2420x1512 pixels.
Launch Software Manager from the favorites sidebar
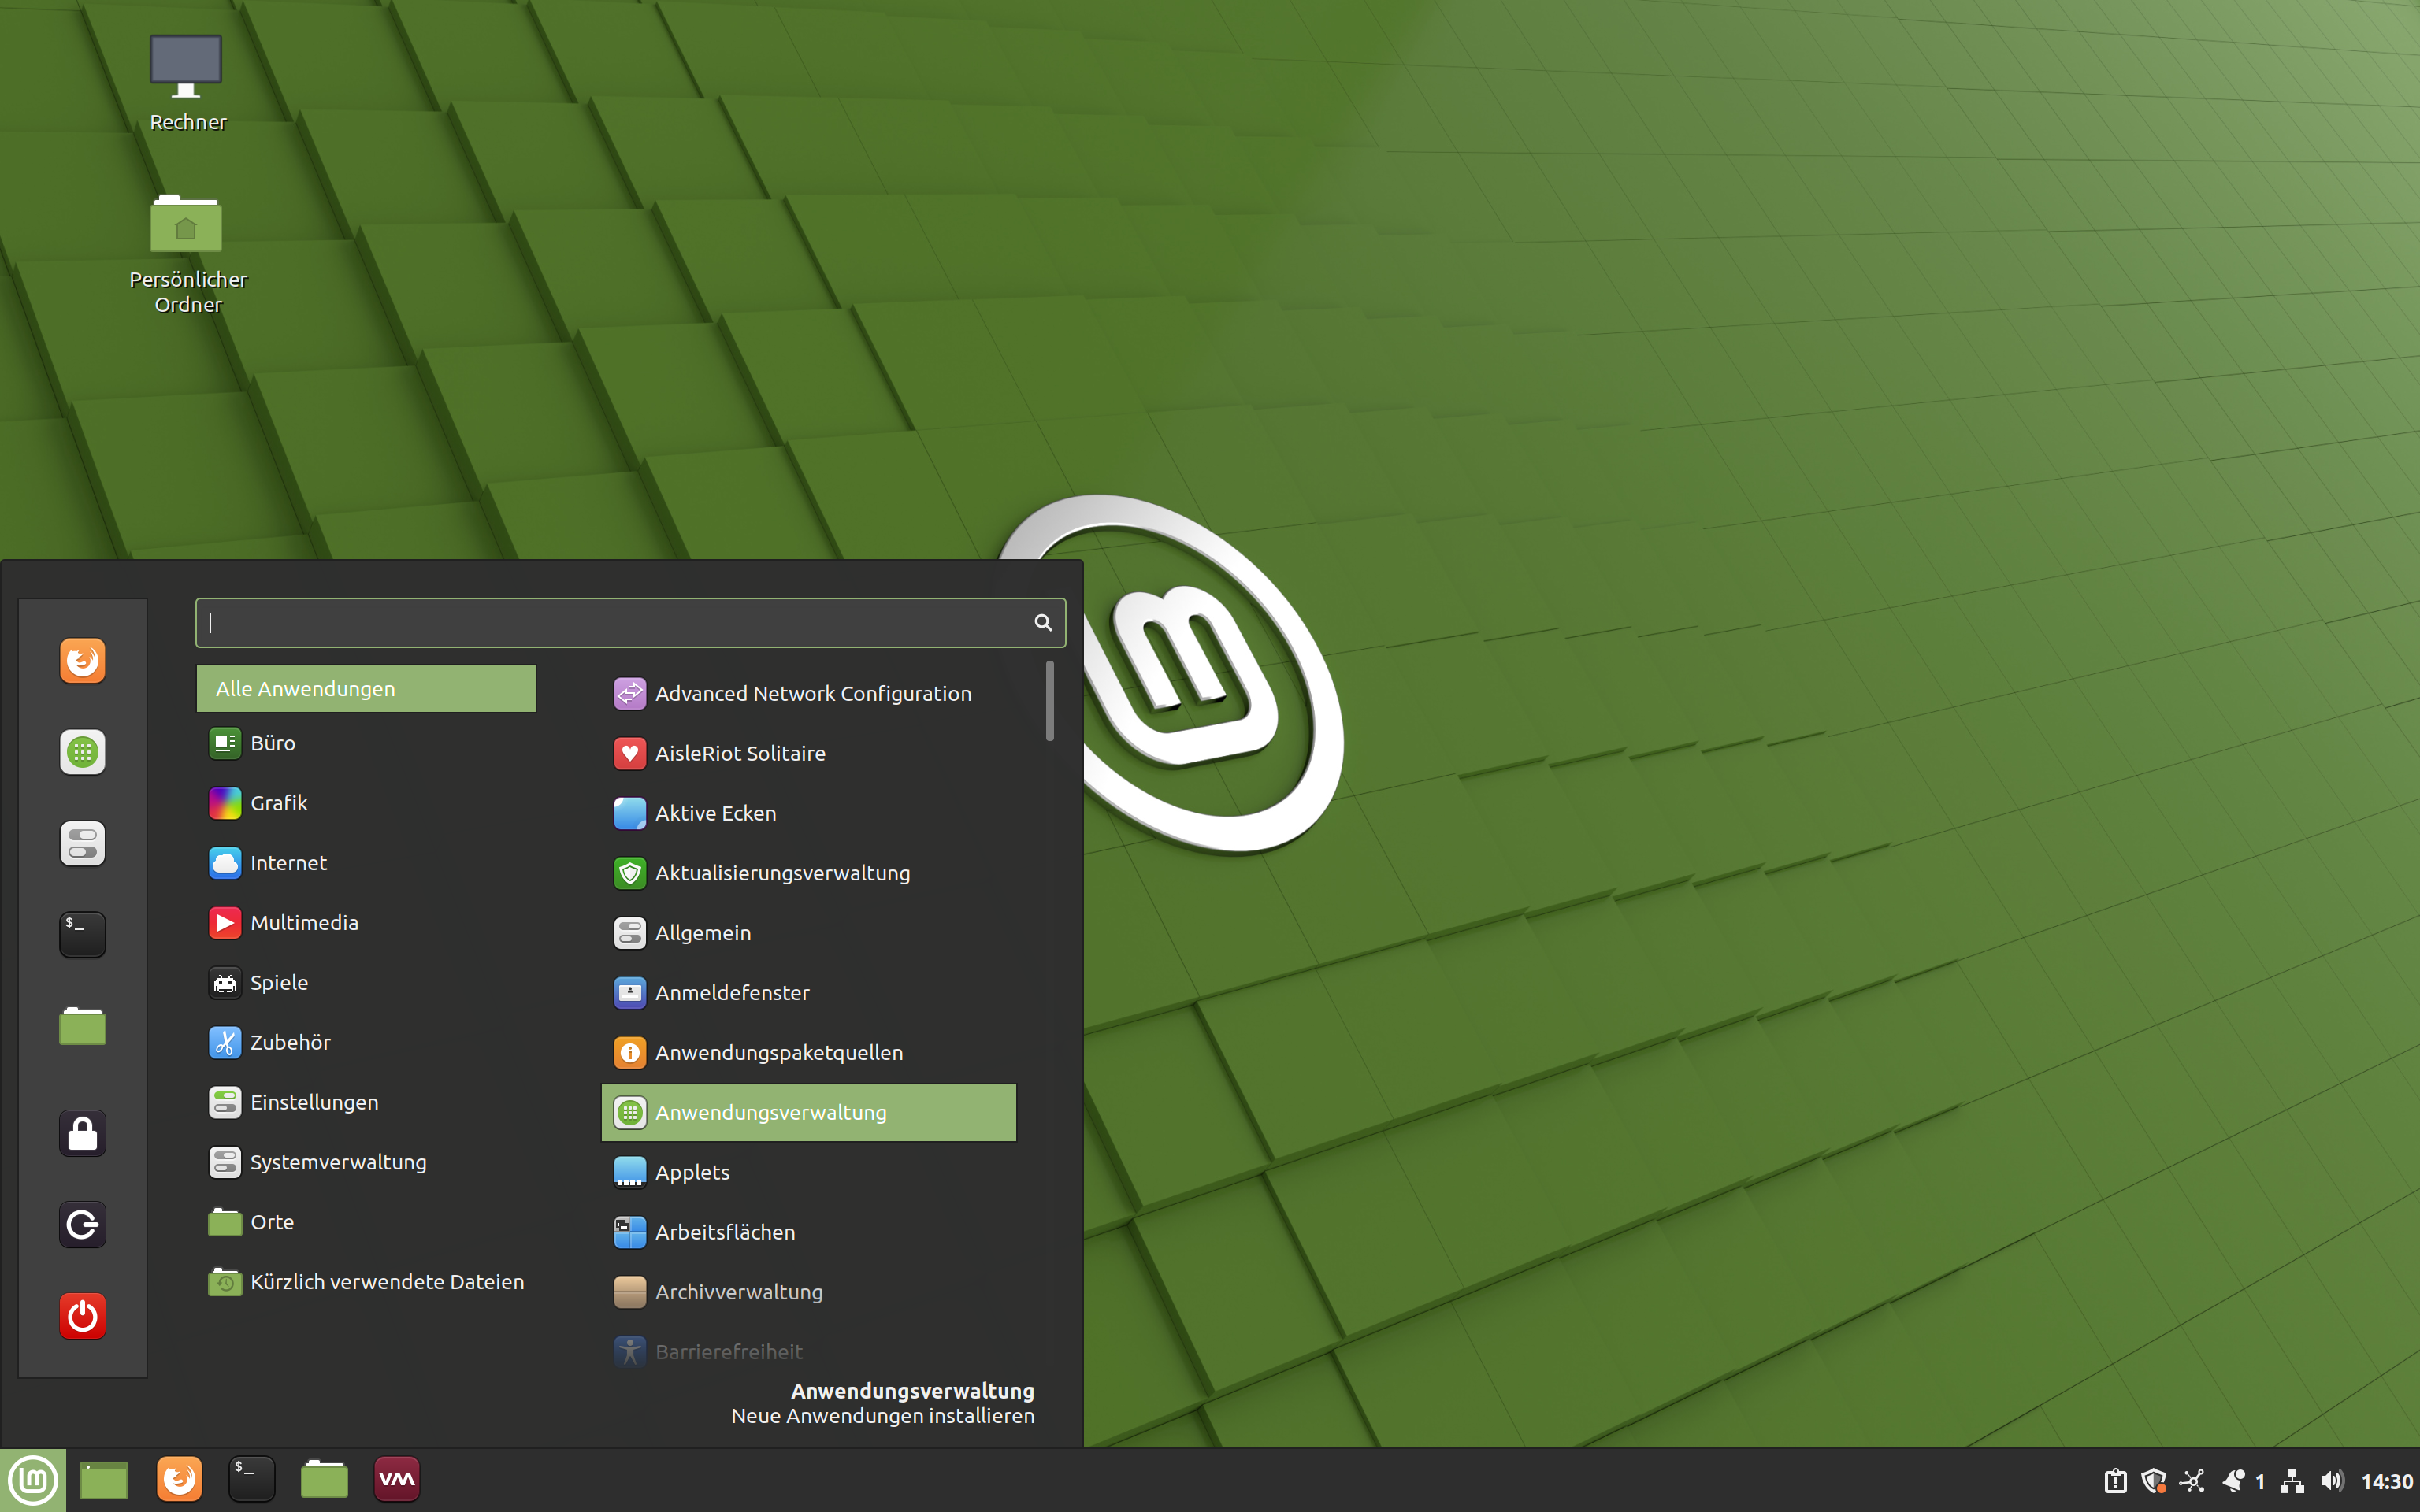[82, 752]
